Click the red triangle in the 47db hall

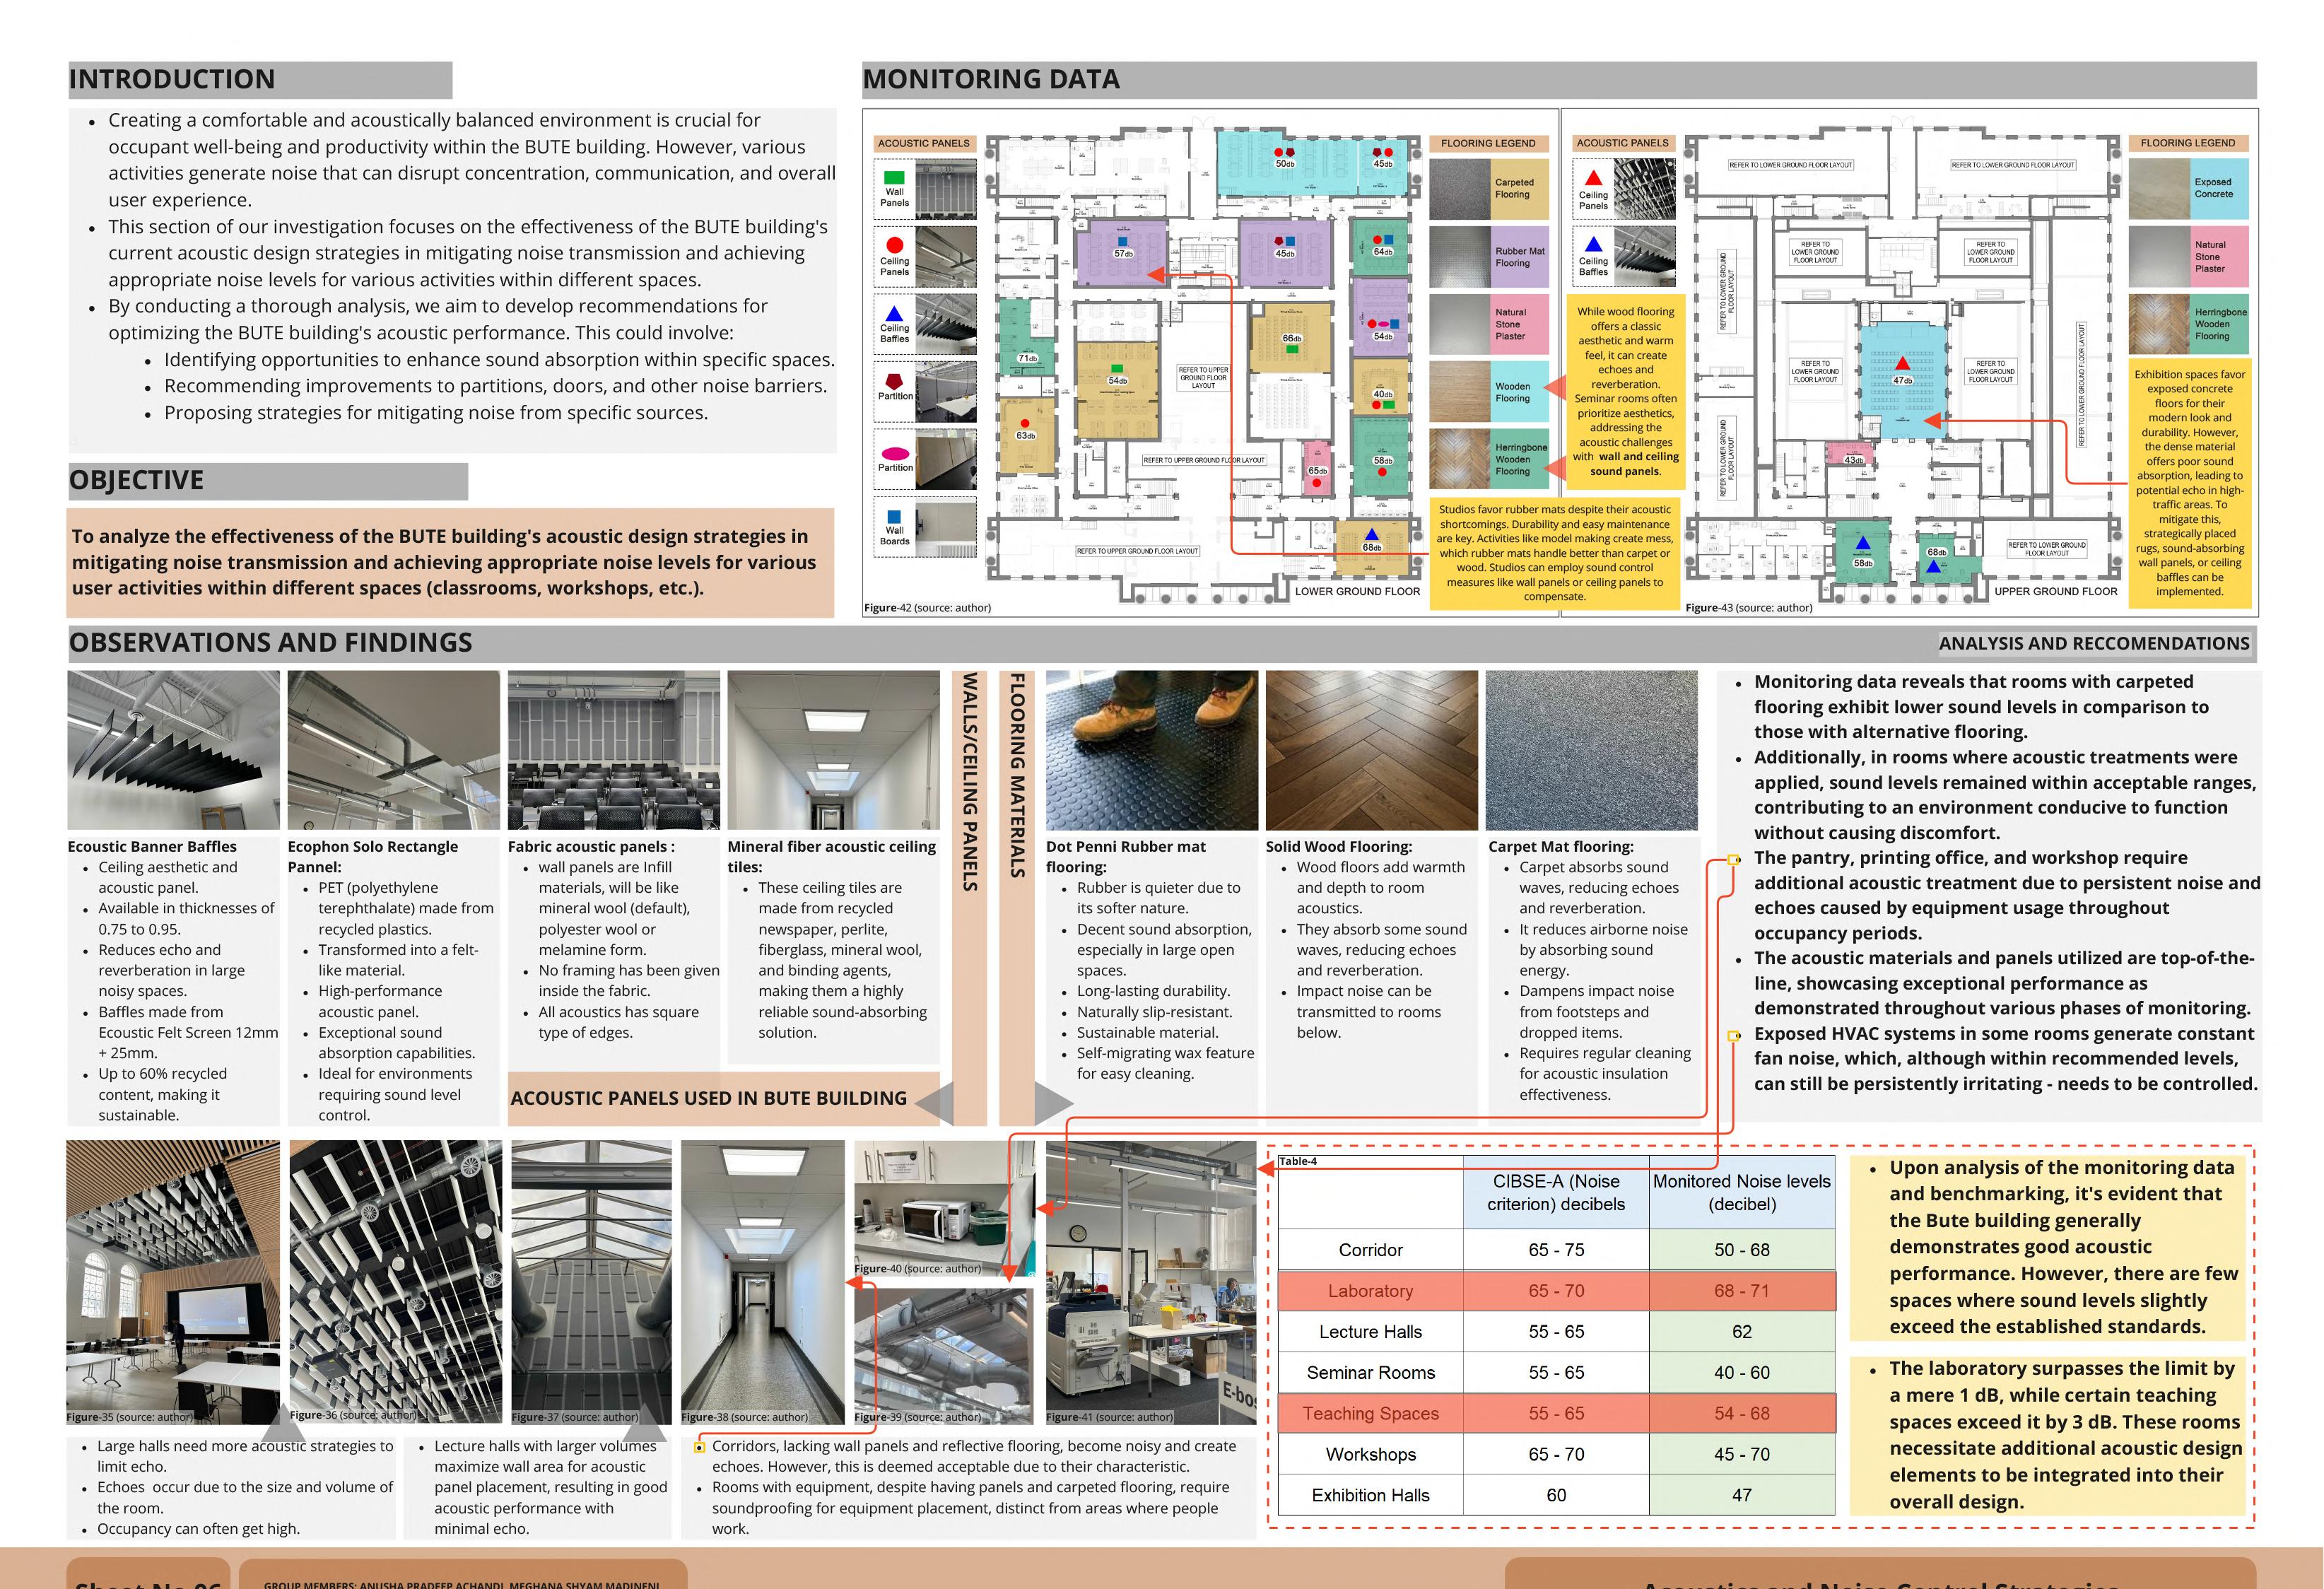[1901, 364]
